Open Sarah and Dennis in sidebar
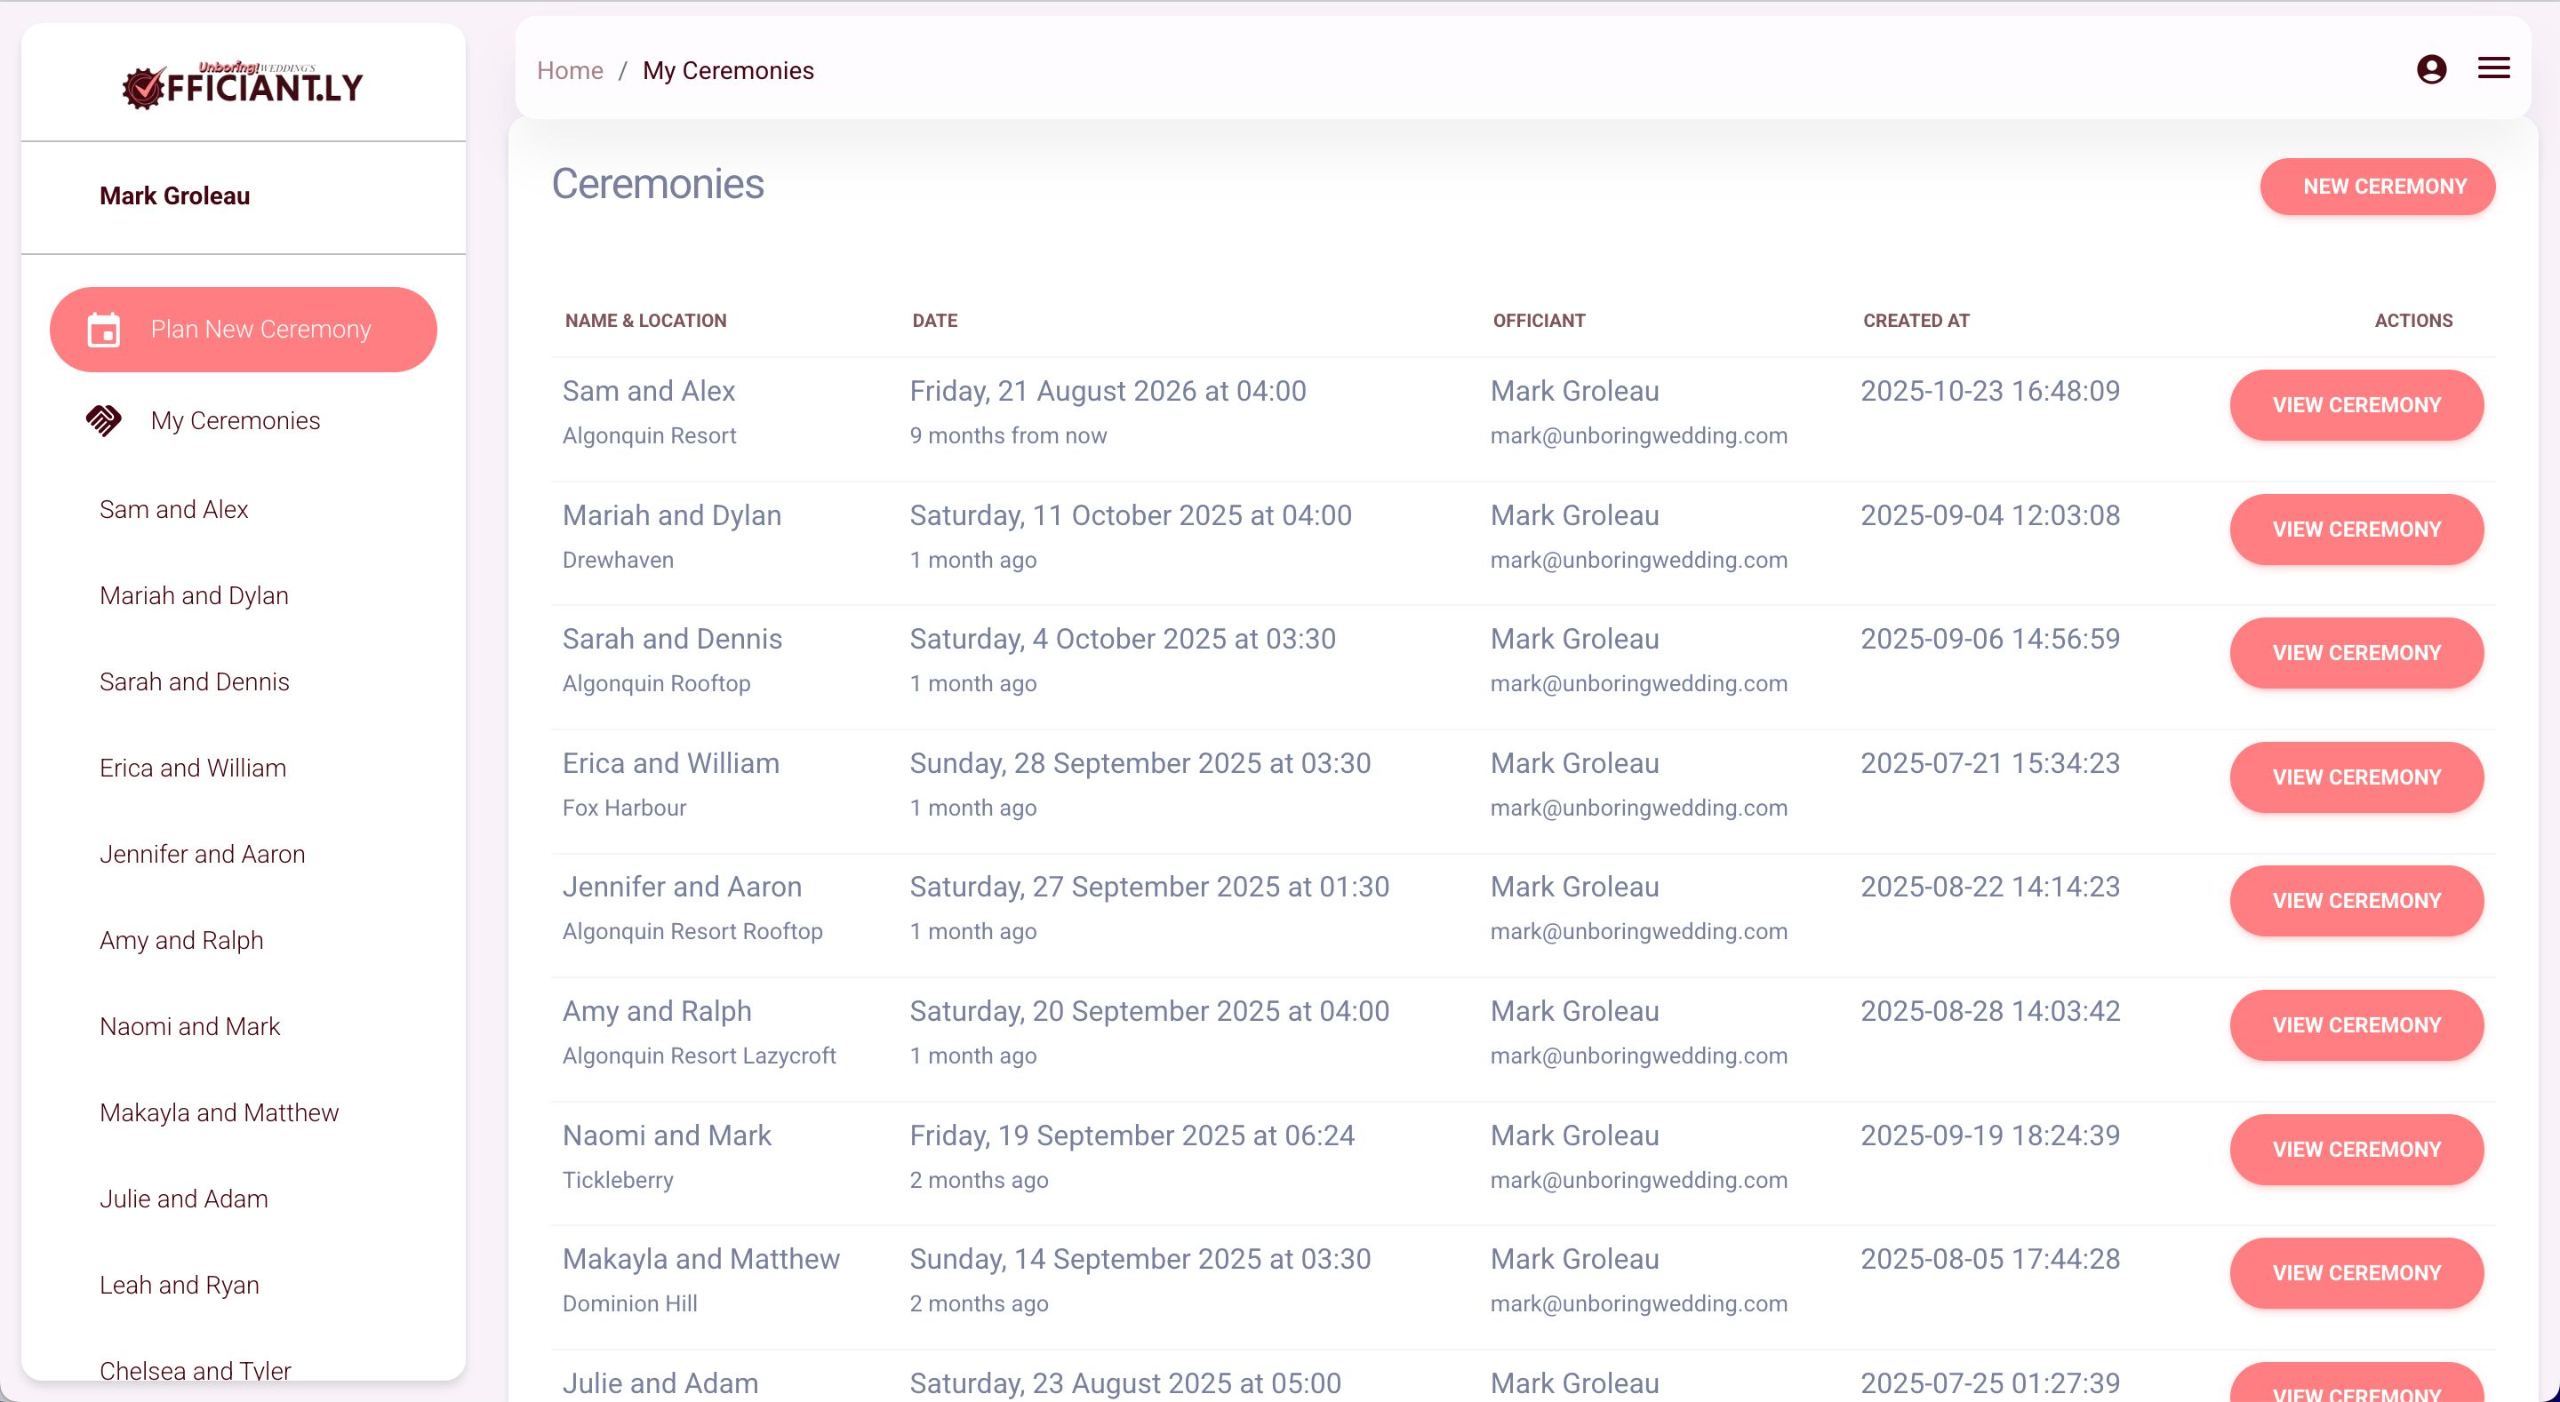This screenshot has width=2560, height=1402. click(x=194, y=682)
